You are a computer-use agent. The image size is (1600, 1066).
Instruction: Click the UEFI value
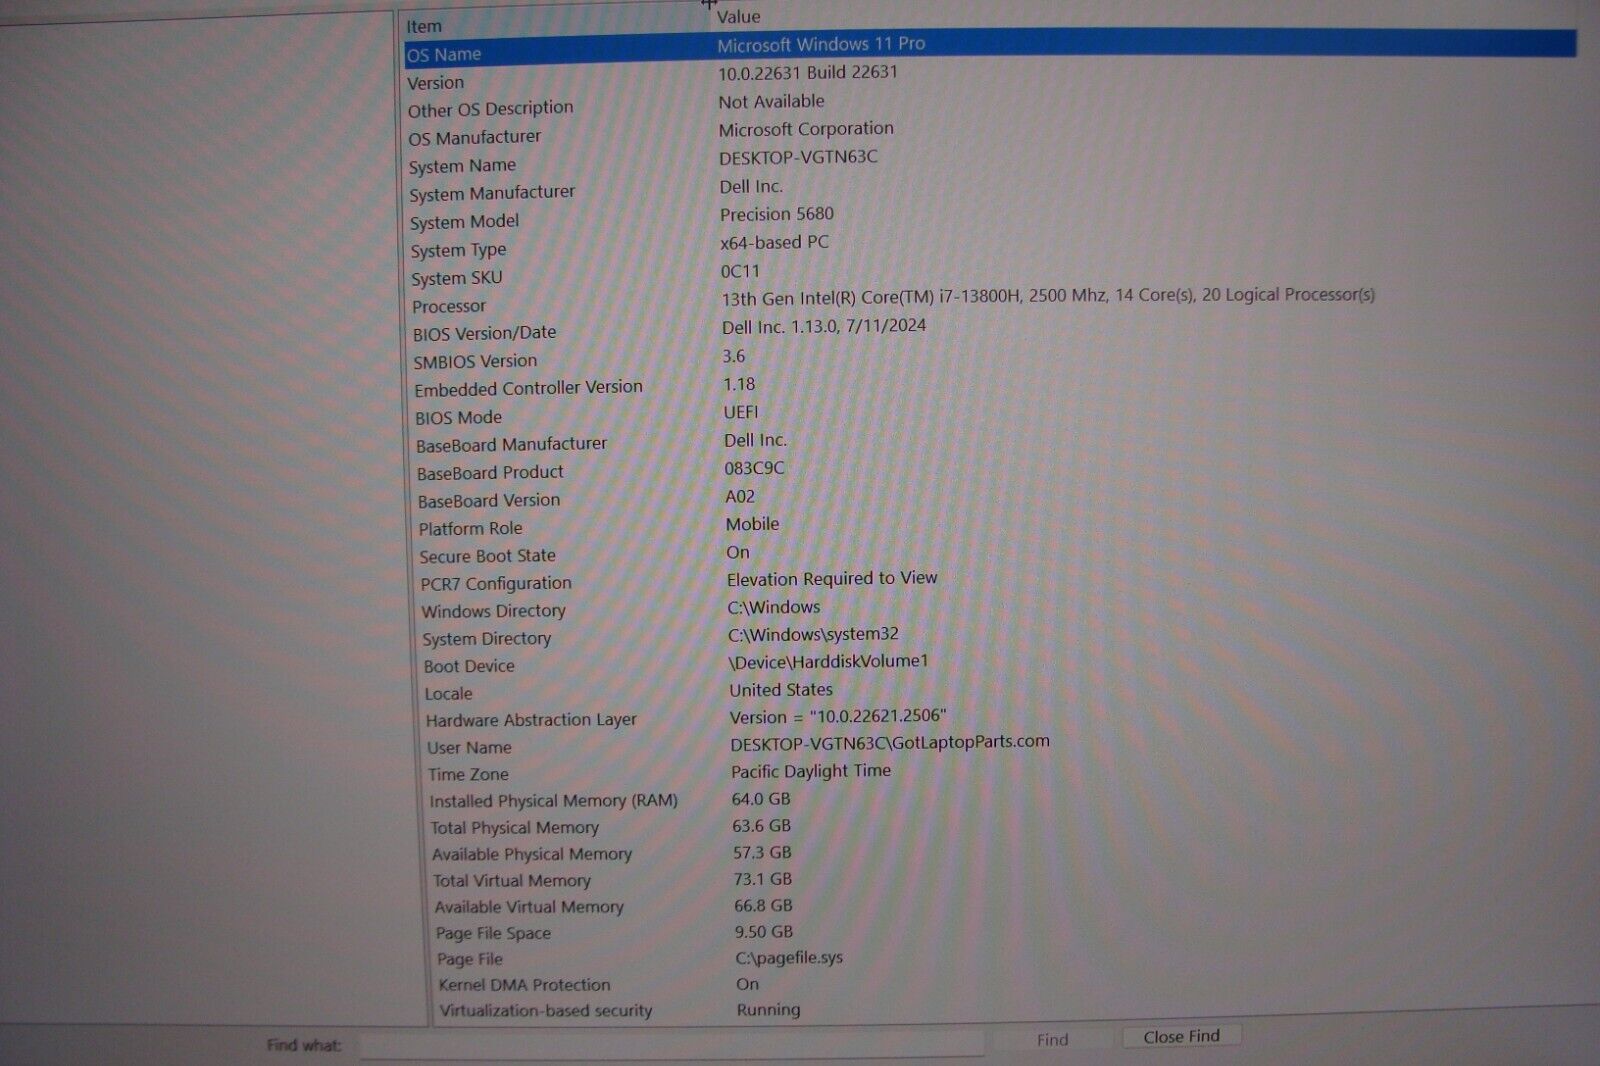click(x=741, y=412)
